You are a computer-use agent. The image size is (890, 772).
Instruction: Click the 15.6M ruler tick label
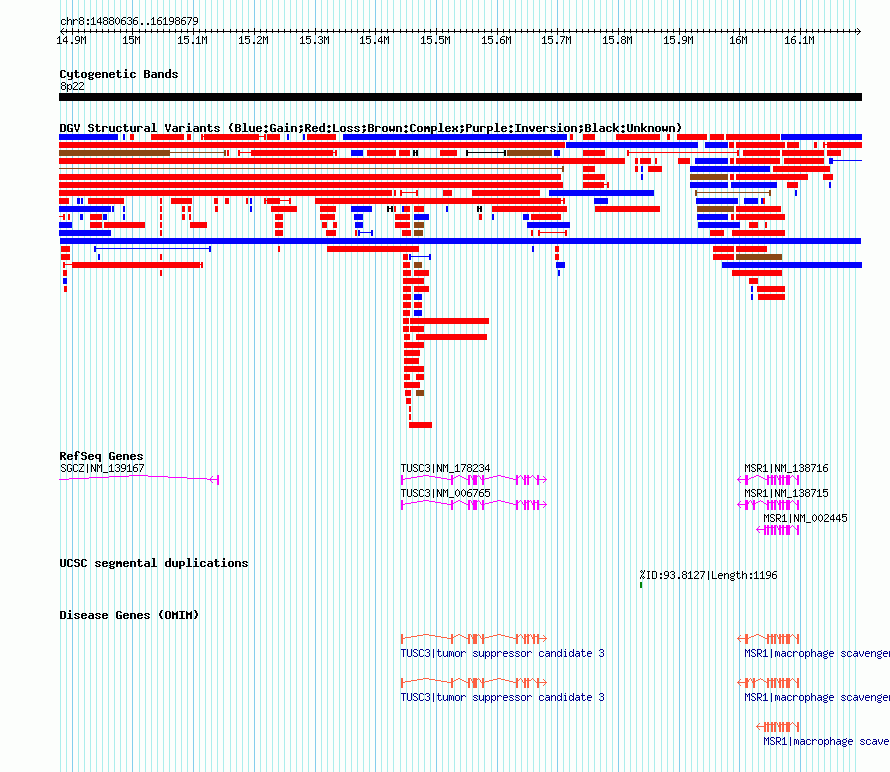[x=496, y=40]
